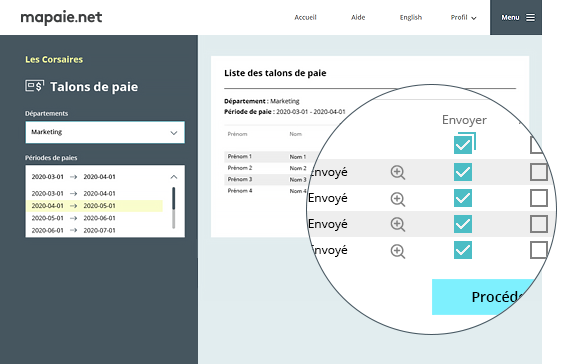Click the Prénom 1 cell
The width and height of the screenshot is (578, 364).
(x=240, y=156)
